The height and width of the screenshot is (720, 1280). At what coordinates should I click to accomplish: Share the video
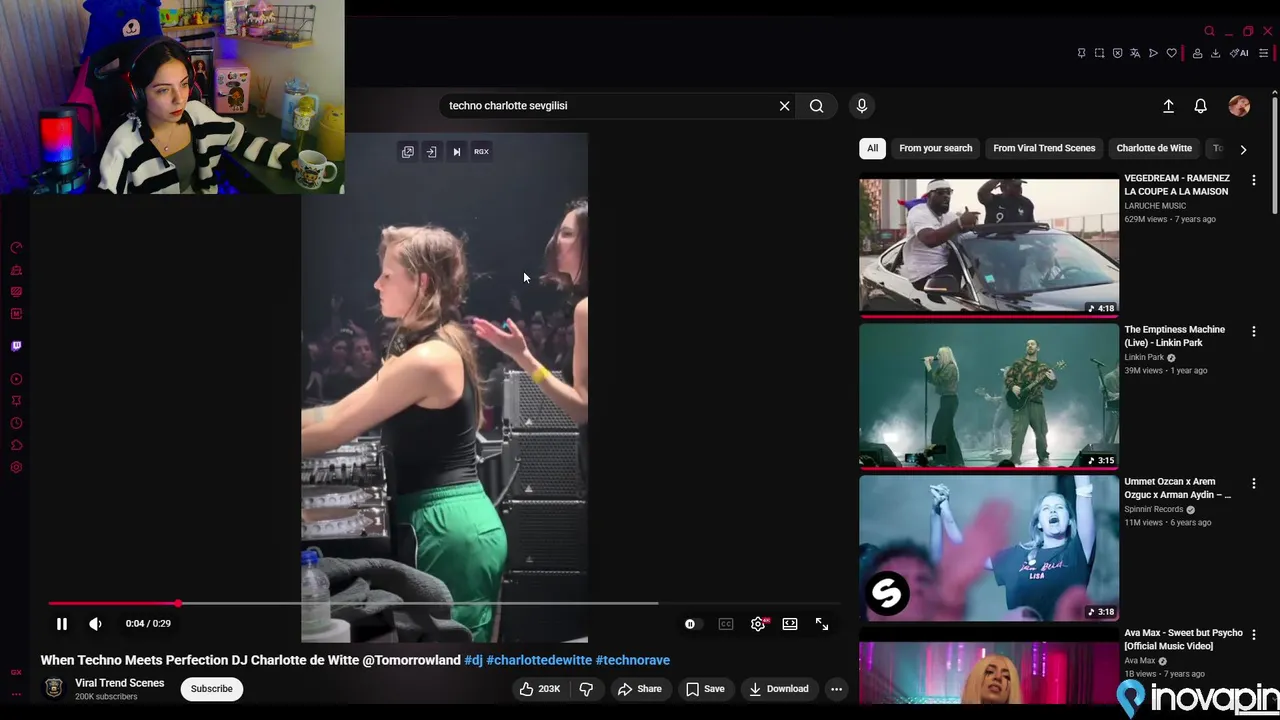639,689
